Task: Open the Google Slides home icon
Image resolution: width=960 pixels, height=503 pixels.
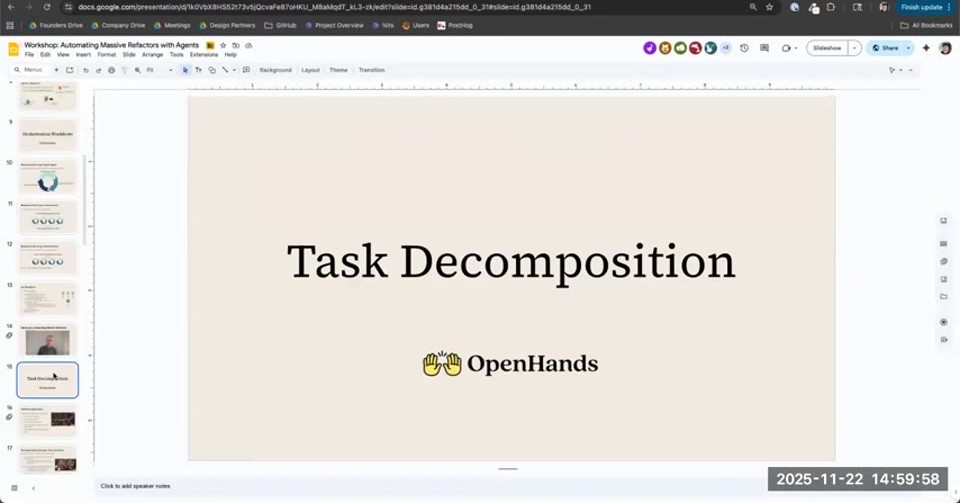Action: [13, 49]
